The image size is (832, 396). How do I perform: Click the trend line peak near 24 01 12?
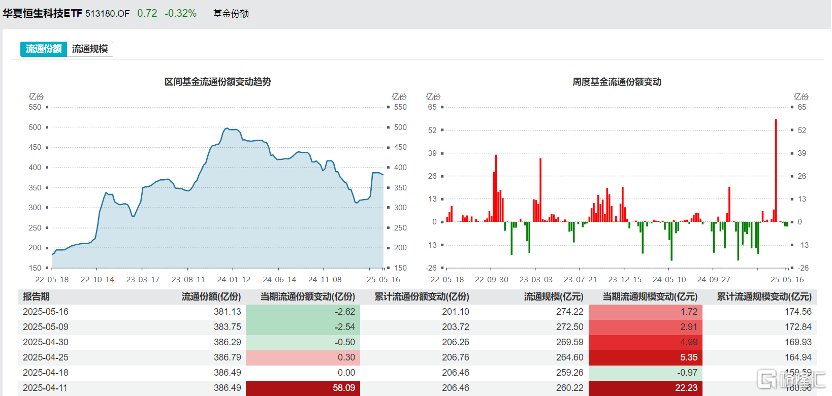pos(227,128)
